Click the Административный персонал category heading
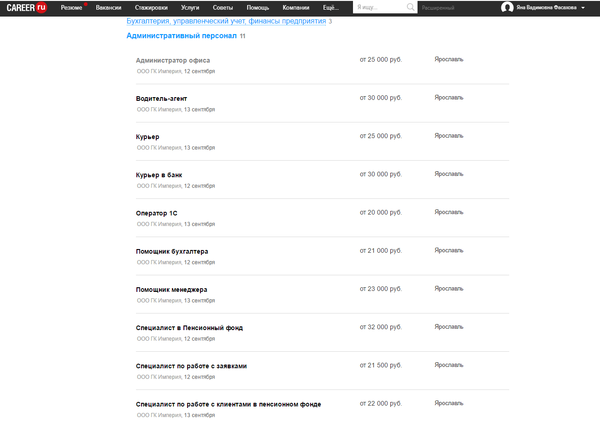600x424 pixels. point(182,35)
